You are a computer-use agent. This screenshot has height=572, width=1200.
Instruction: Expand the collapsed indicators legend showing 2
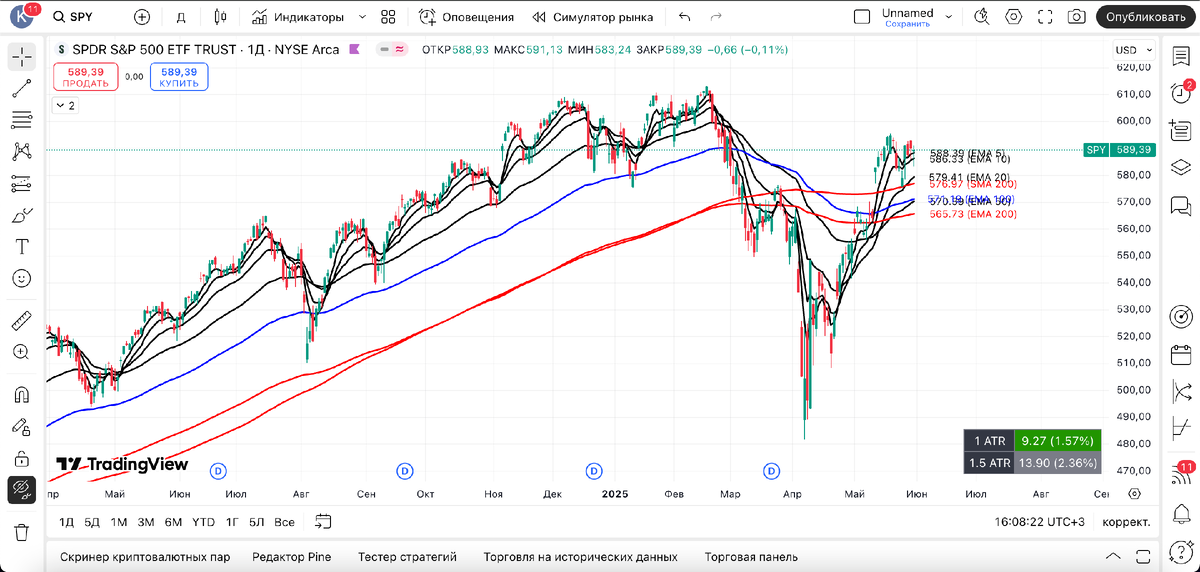point(65,105)
